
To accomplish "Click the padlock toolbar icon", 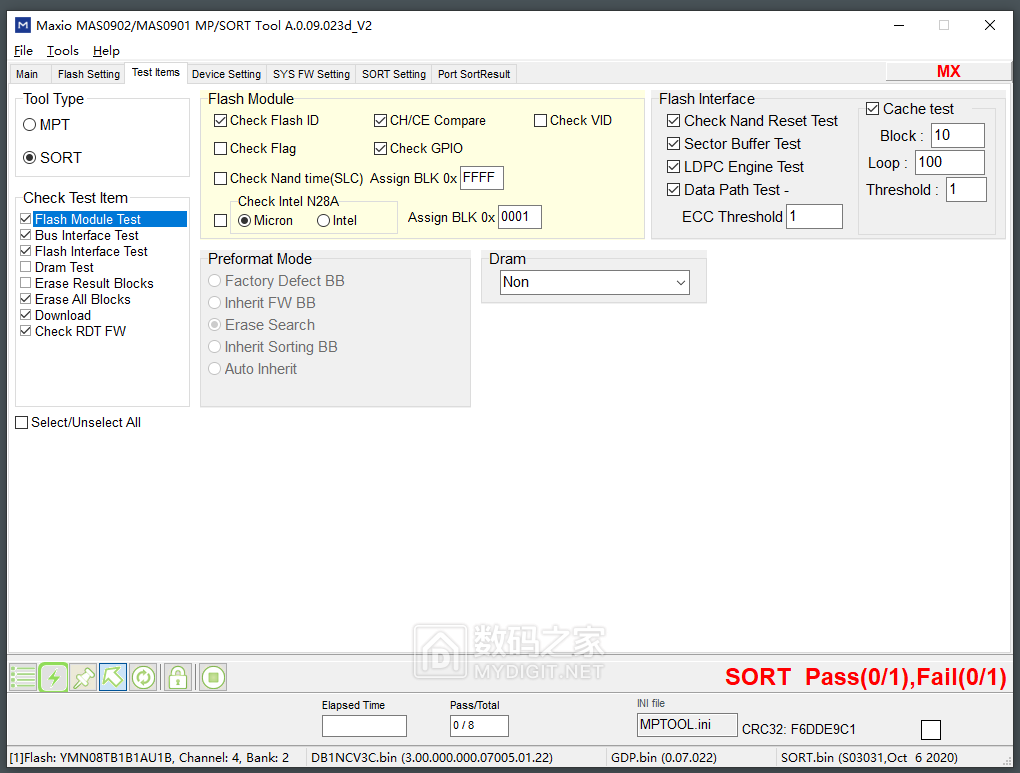I will pyautogui.click(x=178, y=677).
